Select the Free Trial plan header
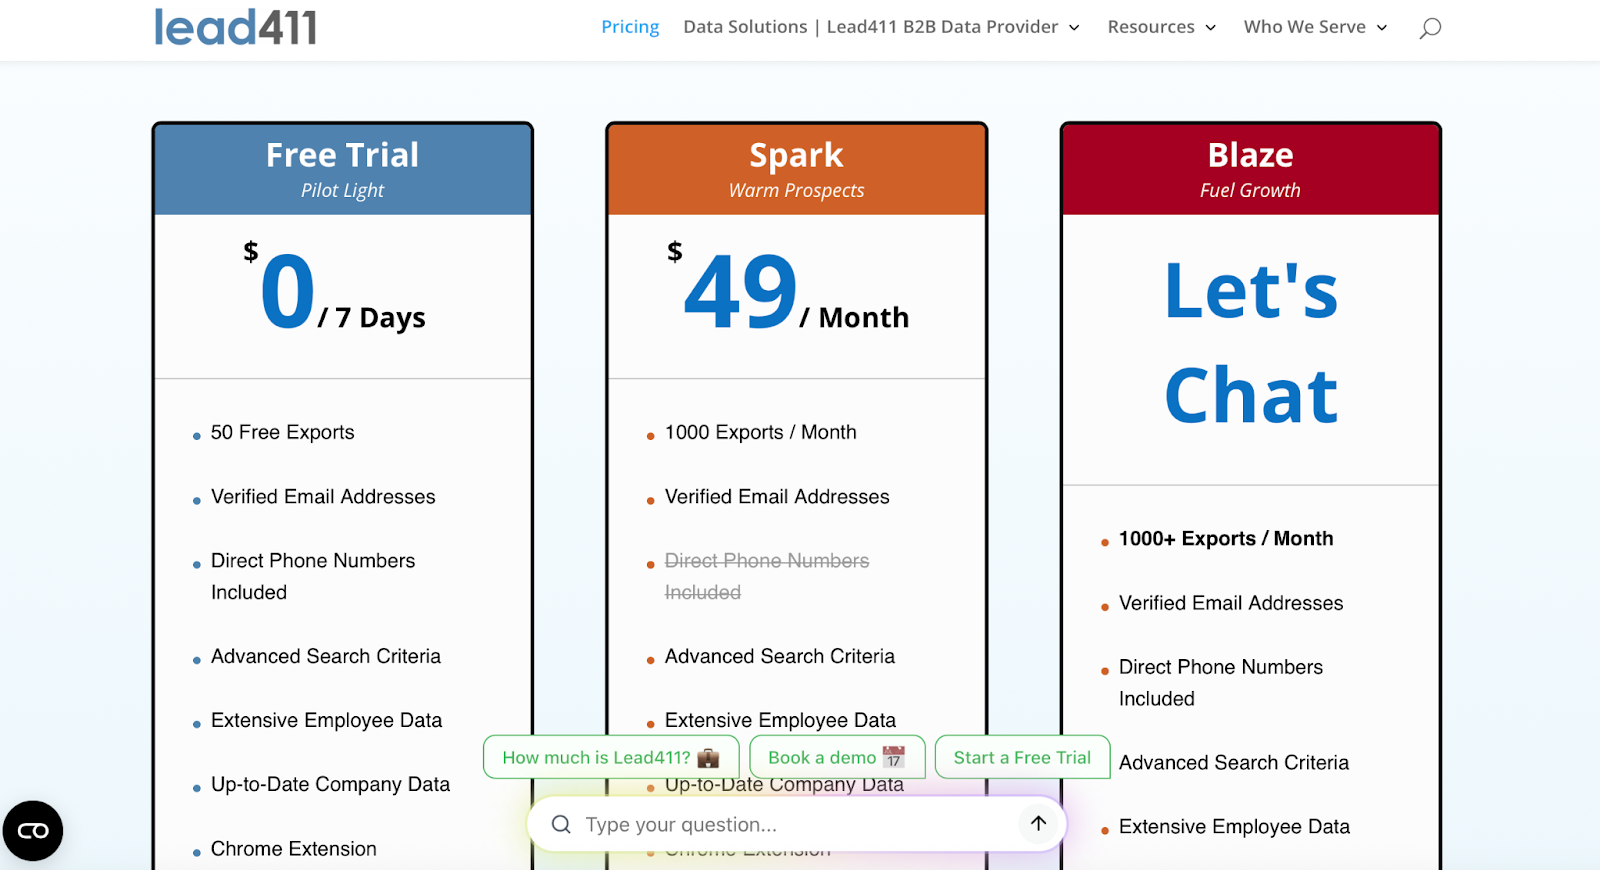Screen dimensions: 1600x870 (343, 169)
